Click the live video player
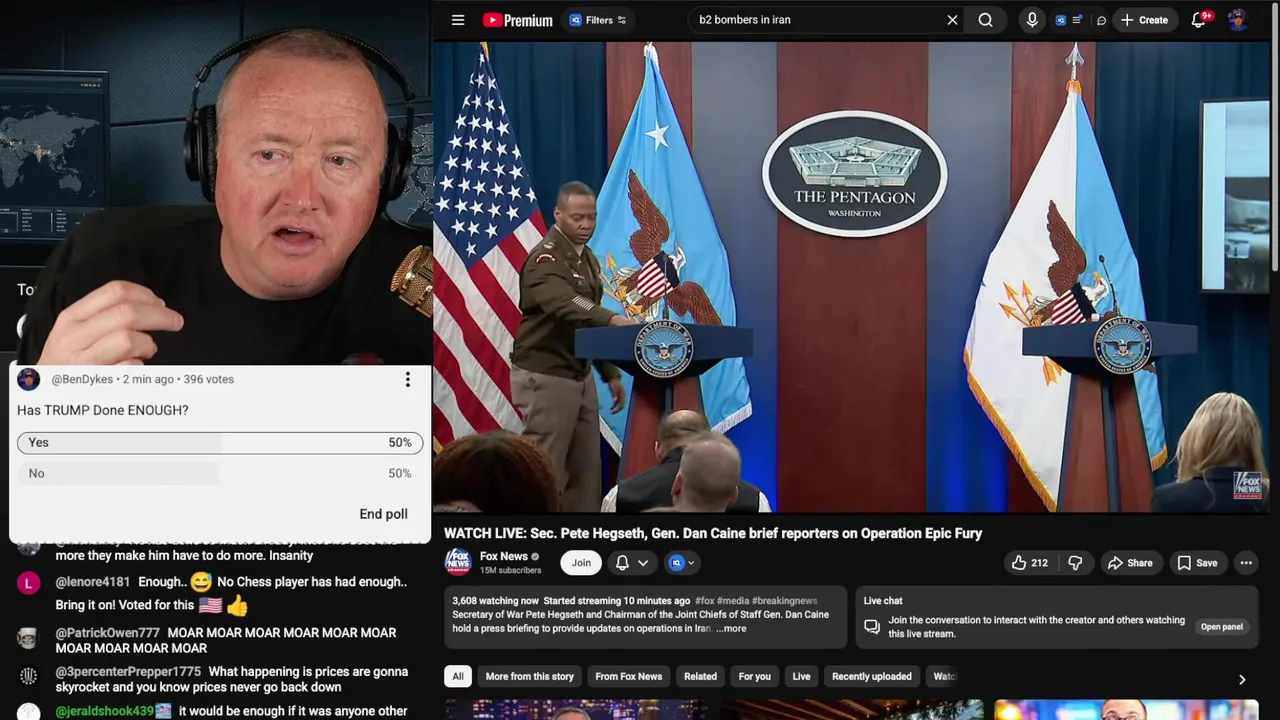 click(x=851, y=276)
